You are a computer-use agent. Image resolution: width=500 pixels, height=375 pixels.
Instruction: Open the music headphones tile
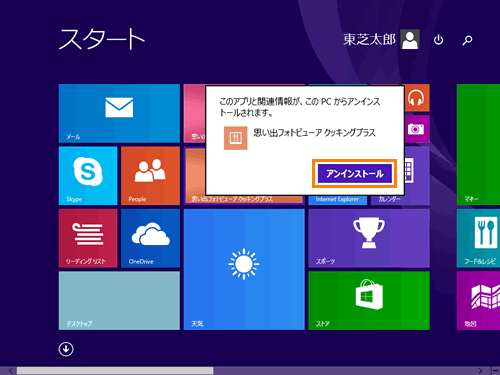point(416,98)
